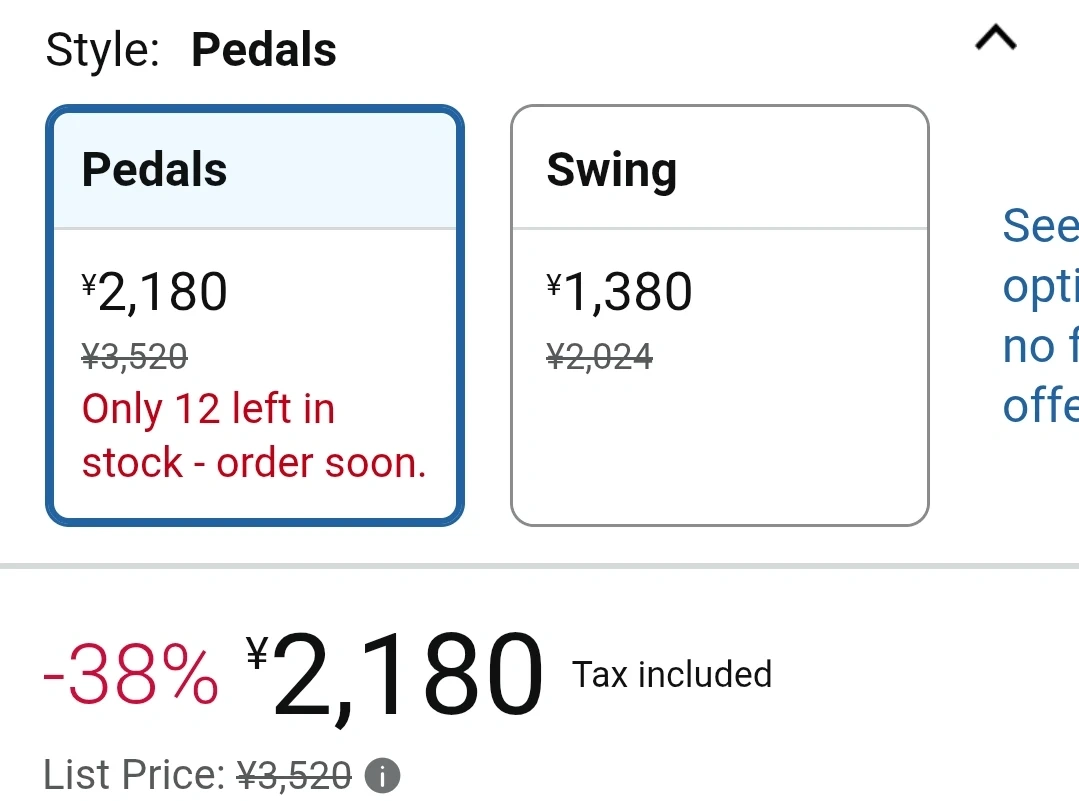Open the partially visible See more options link

coord(1040,316)
